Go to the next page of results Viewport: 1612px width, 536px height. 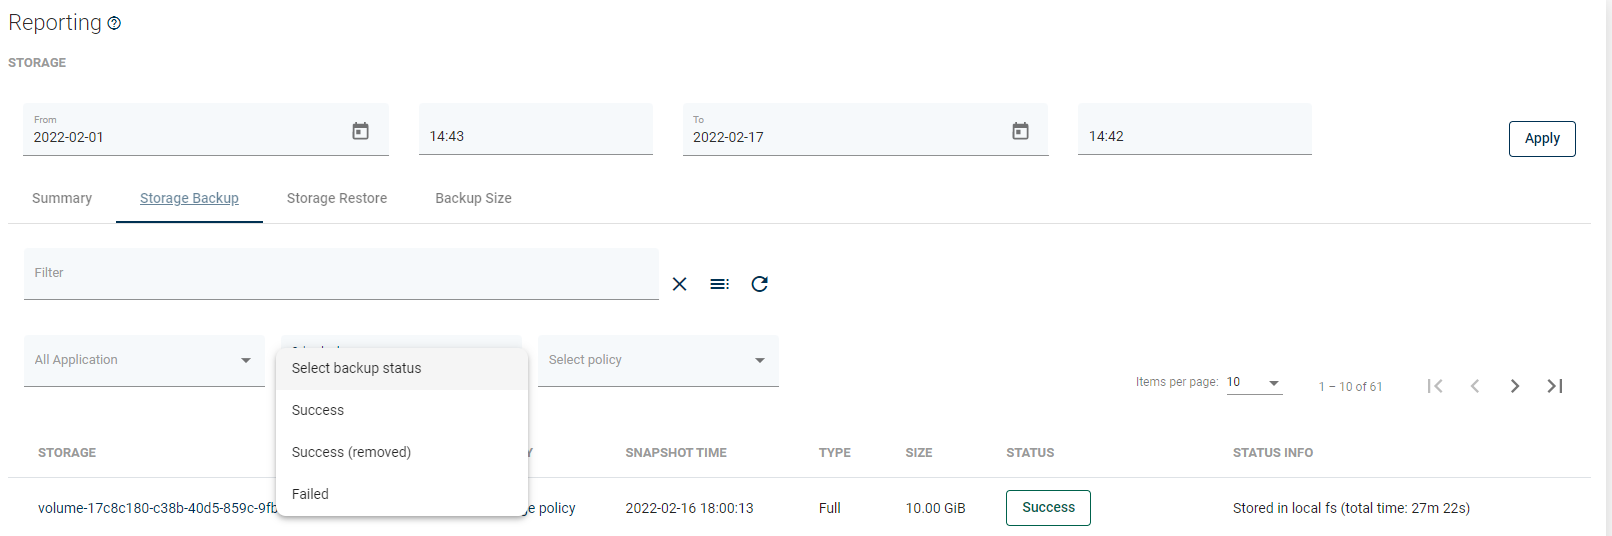1515,386
